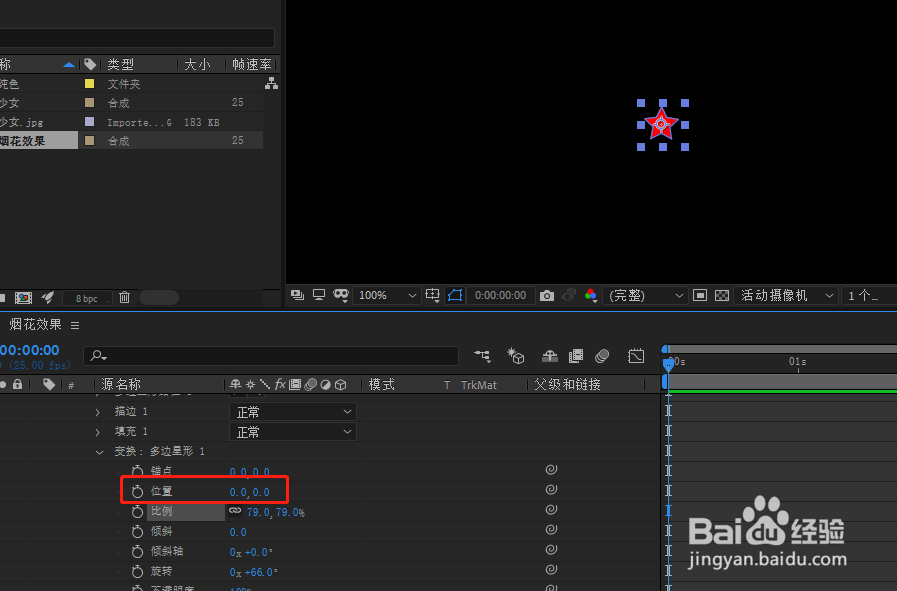The width and height of the screenshot is (897, 591).
Task: Toggle stopwatch for 倾斜轴 property
Action: (137, 552)
